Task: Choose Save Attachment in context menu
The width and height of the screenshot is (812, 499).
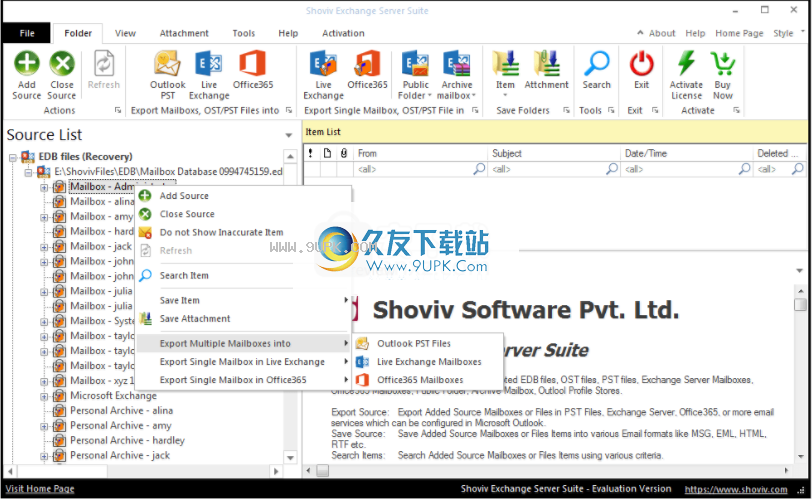Action: [x=242, y=318]
